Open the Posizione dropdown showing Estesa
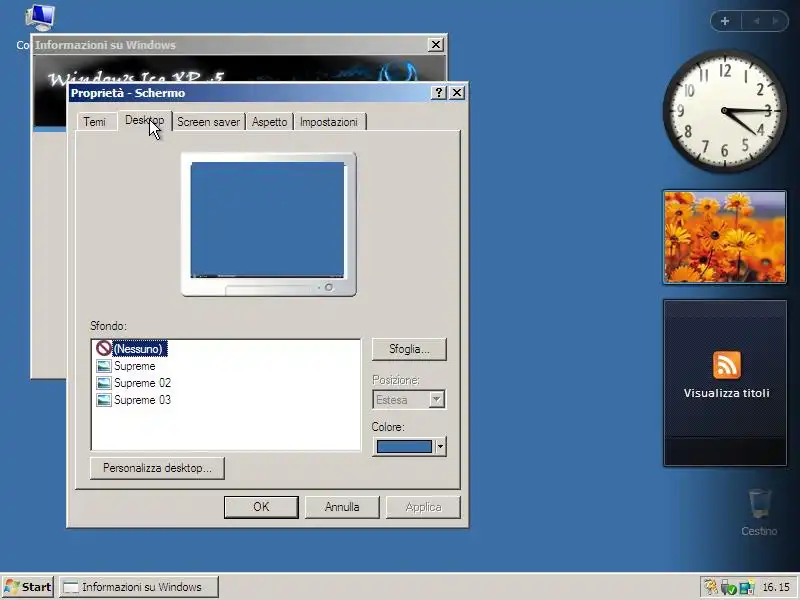The width and height of the screenshot is (800, 600). [409, 399]
